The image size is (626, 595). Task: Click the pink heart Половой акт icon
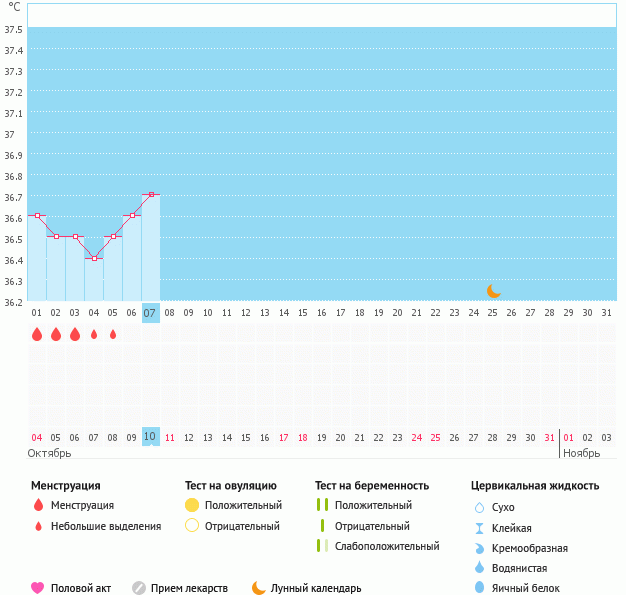click(x=38, y=588)
